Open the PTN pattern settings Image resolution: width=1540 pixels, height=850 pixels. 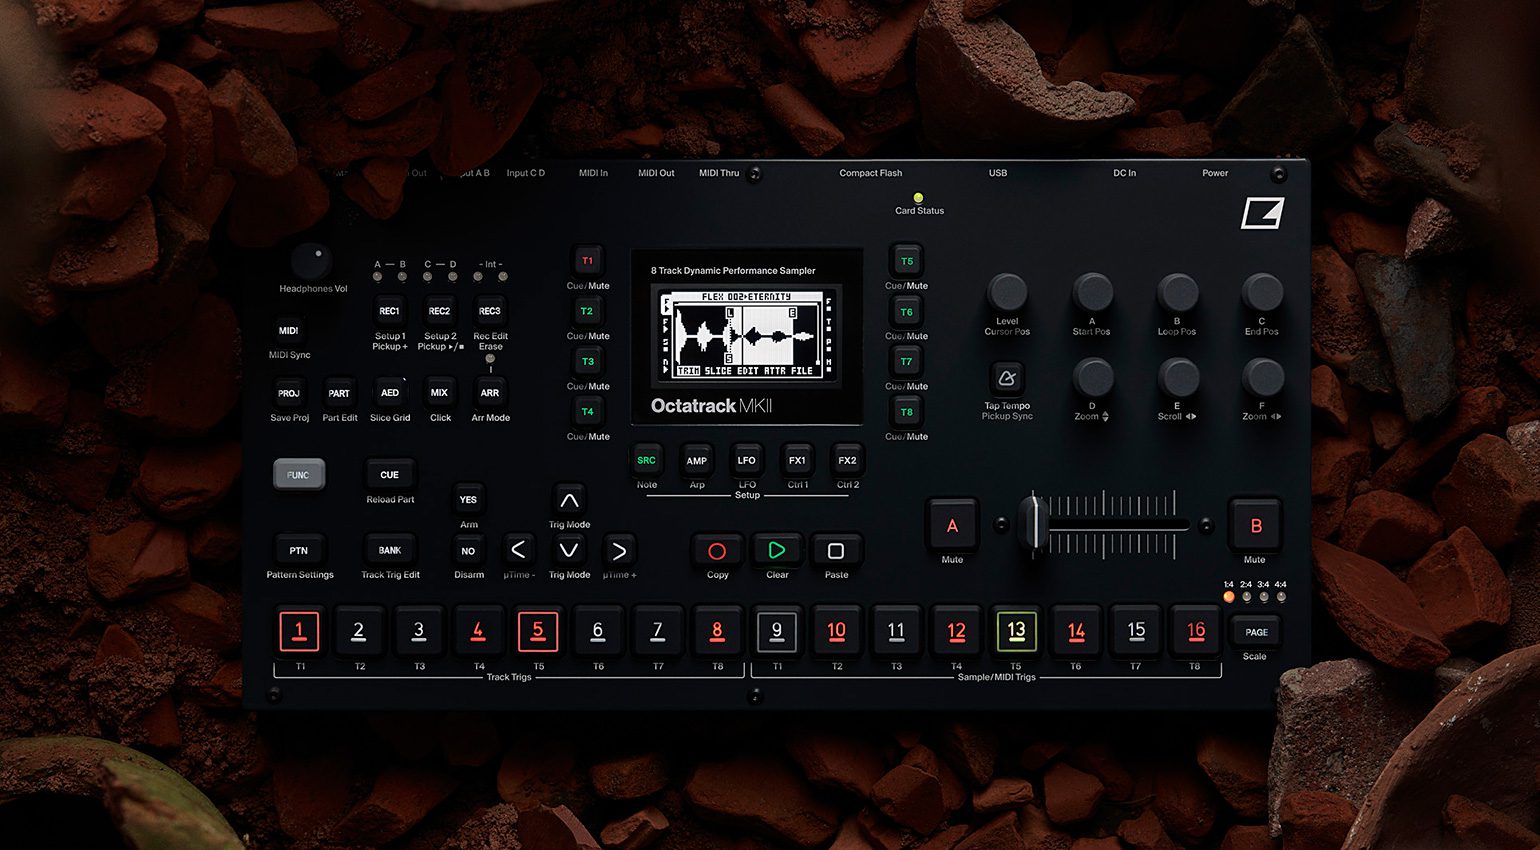[299, 550]
